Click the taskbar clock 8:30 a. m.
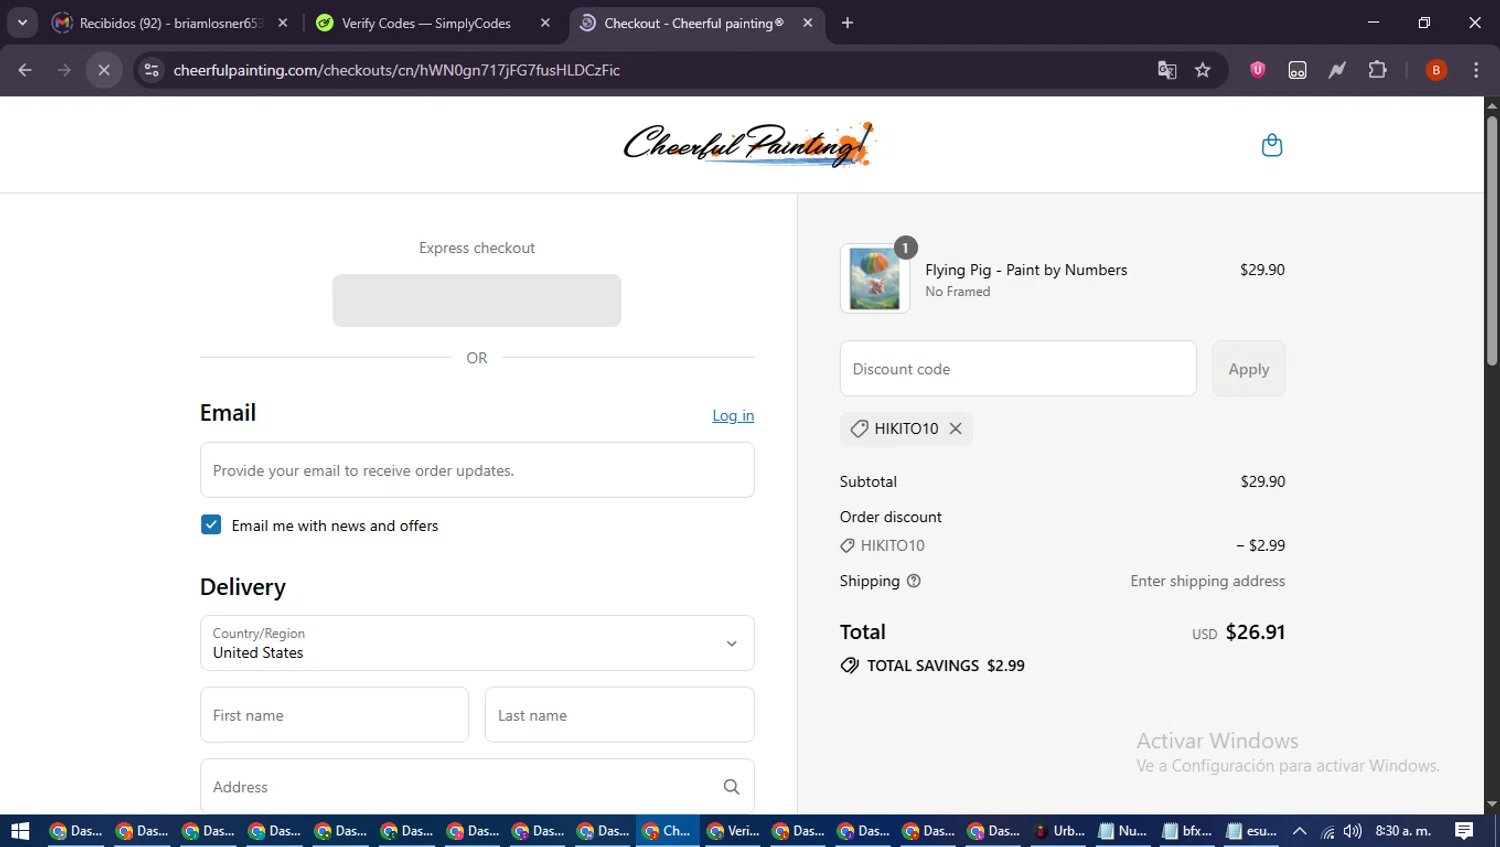1500x847 pixels. click(x=1403, y=831)
